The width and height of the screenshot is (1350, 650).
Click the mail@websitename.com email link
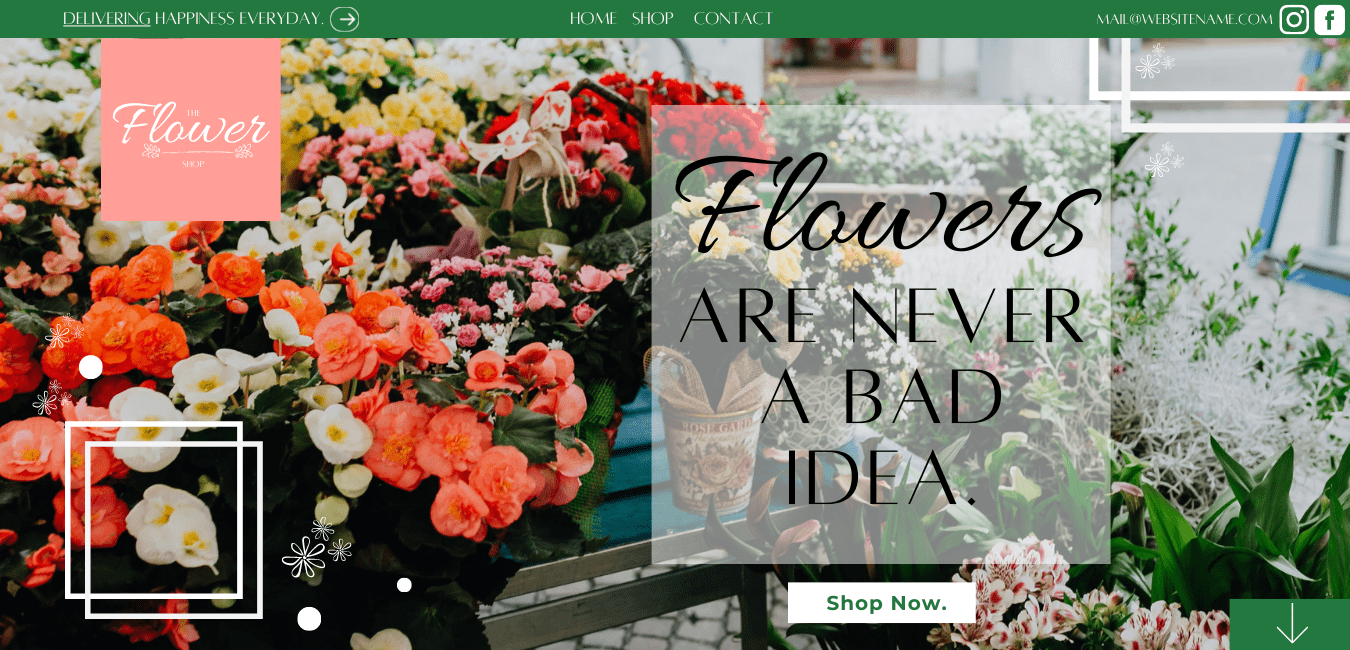(1185, 19)
